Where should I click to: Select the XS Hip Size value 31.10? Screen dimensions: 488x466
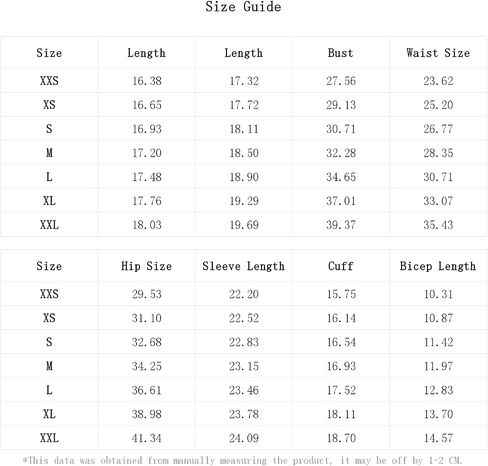[x=146, y=318]
